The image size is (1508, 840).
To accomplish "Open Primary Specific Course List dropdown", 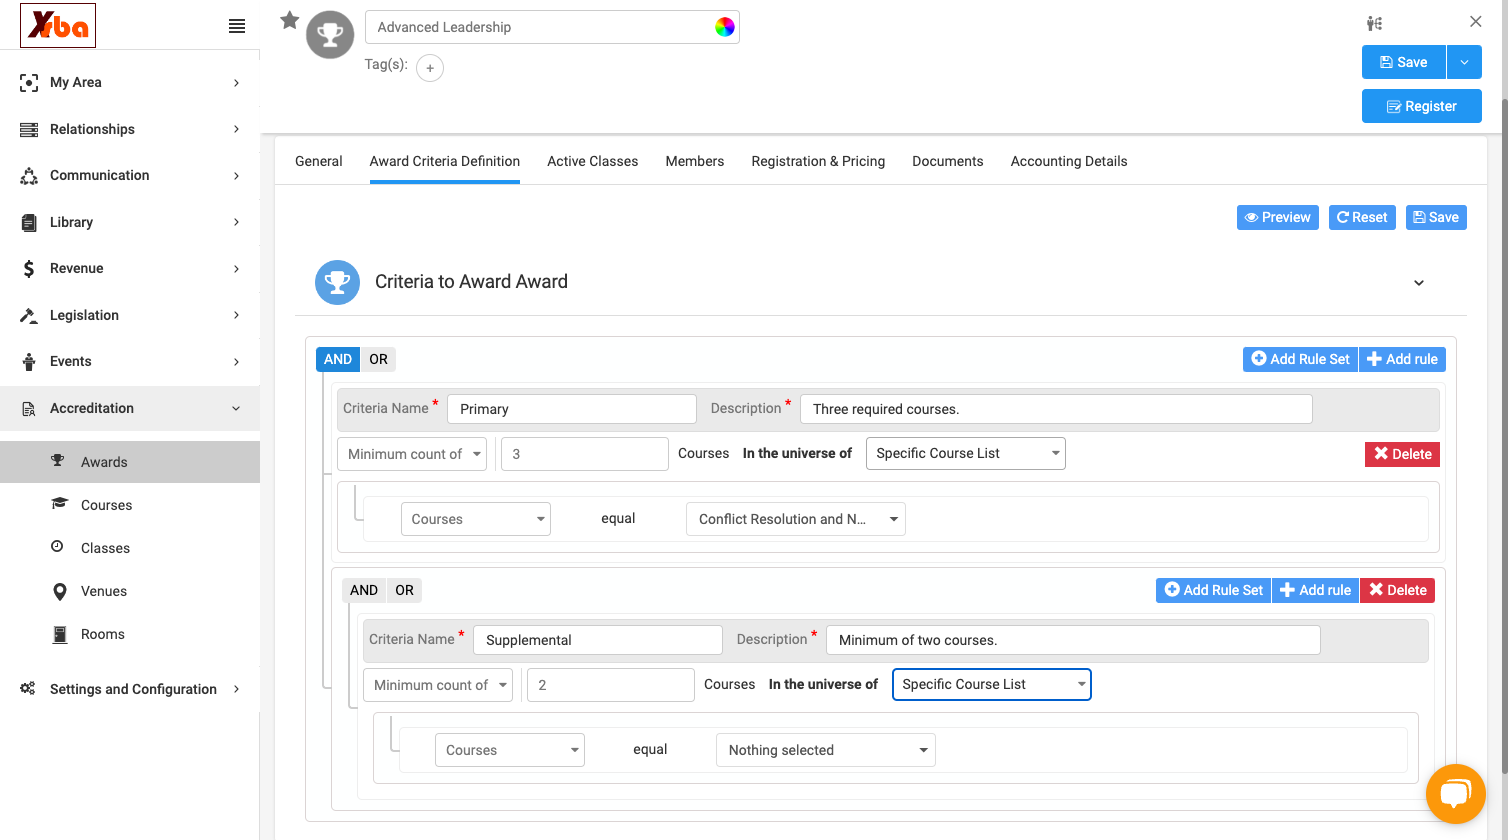I will 966,453.
